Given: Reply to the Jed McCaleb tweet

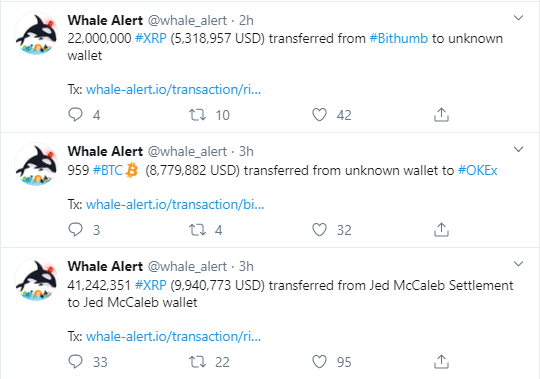Looking at the screenshot, I should pyautogui.click(x=75, y=361).
